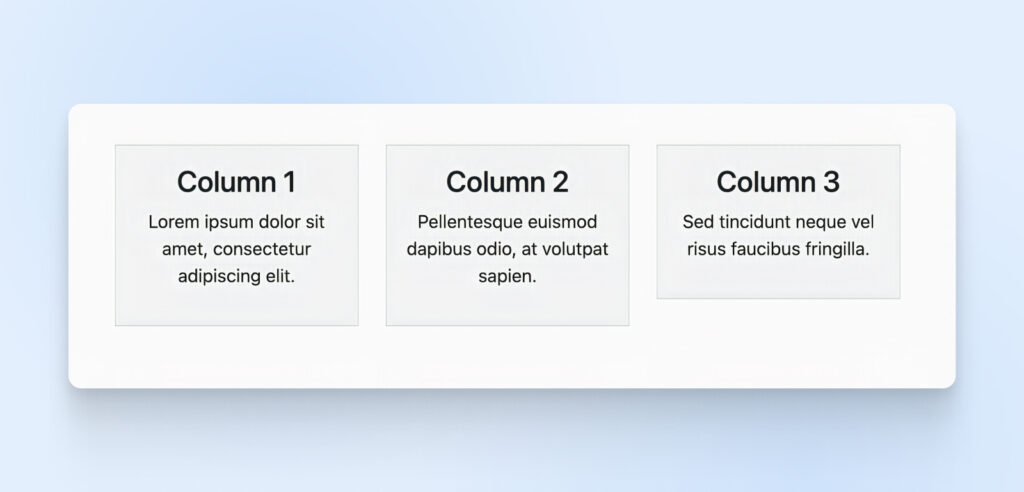Click the word "volutpat" in Column 2
Image resolution: width=1024 pixels, height=492 pixels.
point(575,249)
